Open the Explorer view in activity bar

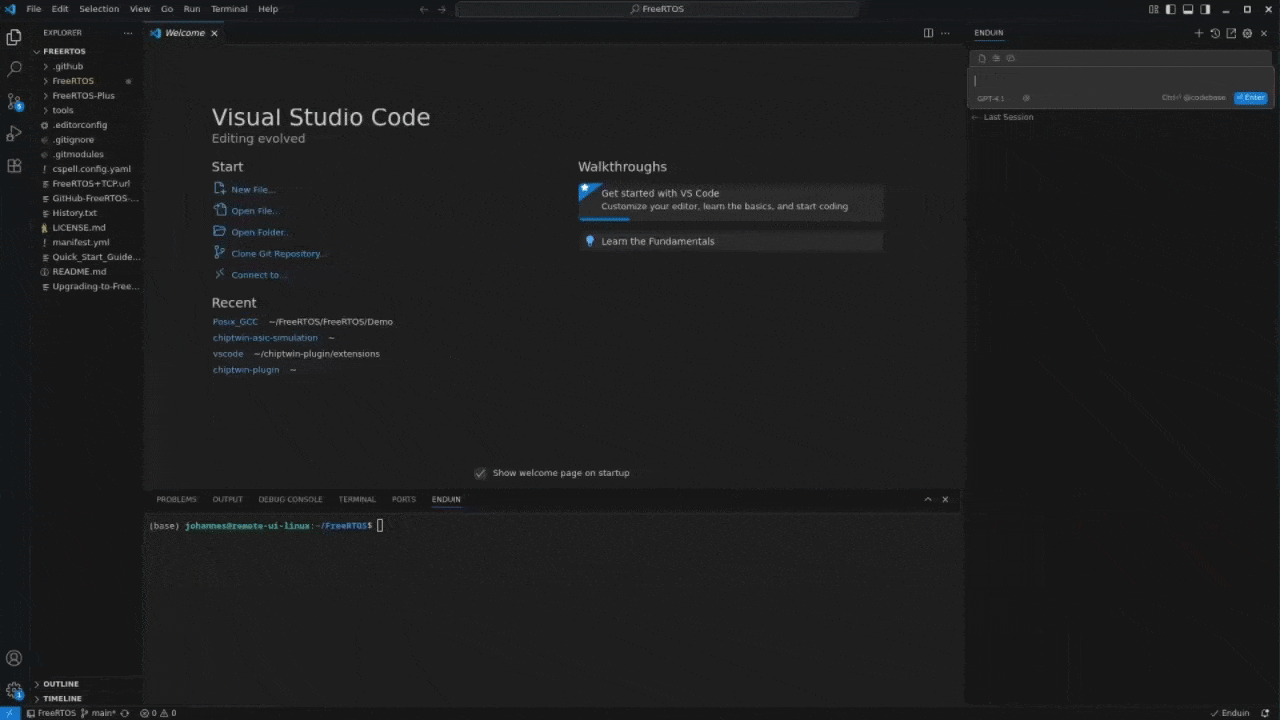pos(14,37)
